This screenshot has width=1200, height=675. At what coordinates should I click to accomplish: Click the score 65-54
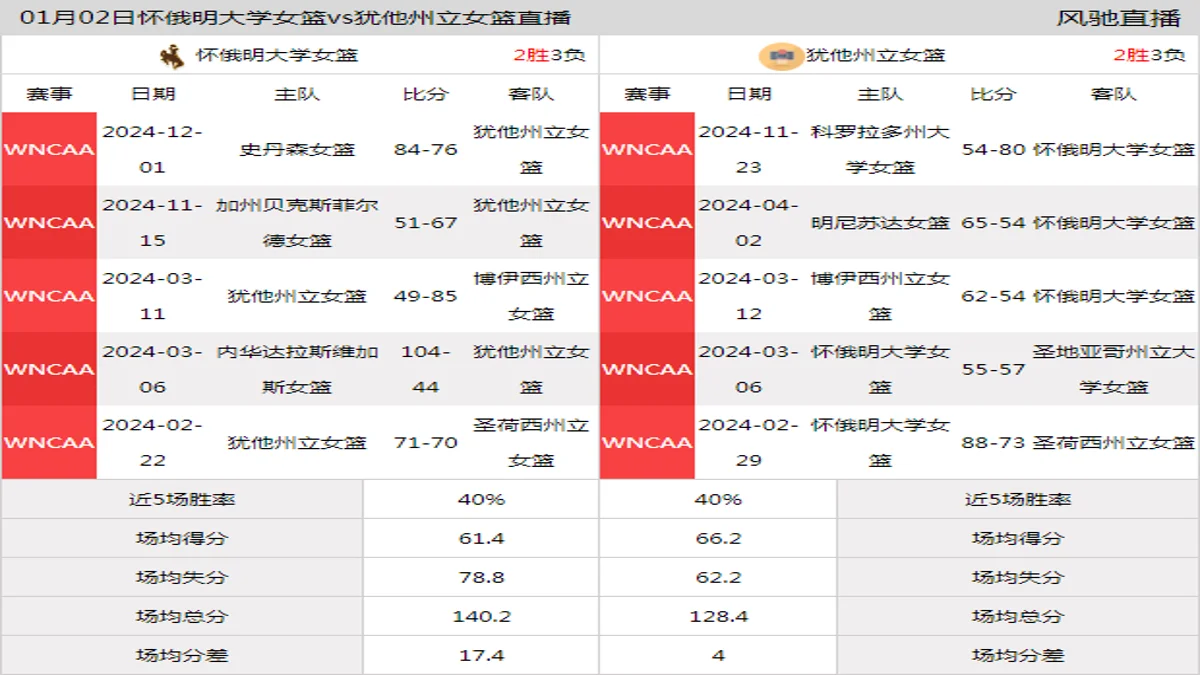tap(993, 222)
